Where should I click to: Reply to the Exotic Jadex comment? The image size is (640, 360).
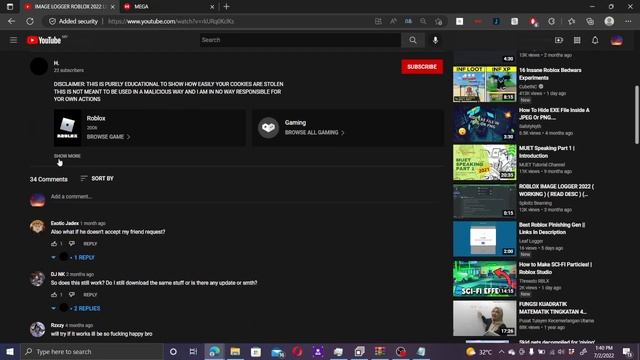coord(90,244)
